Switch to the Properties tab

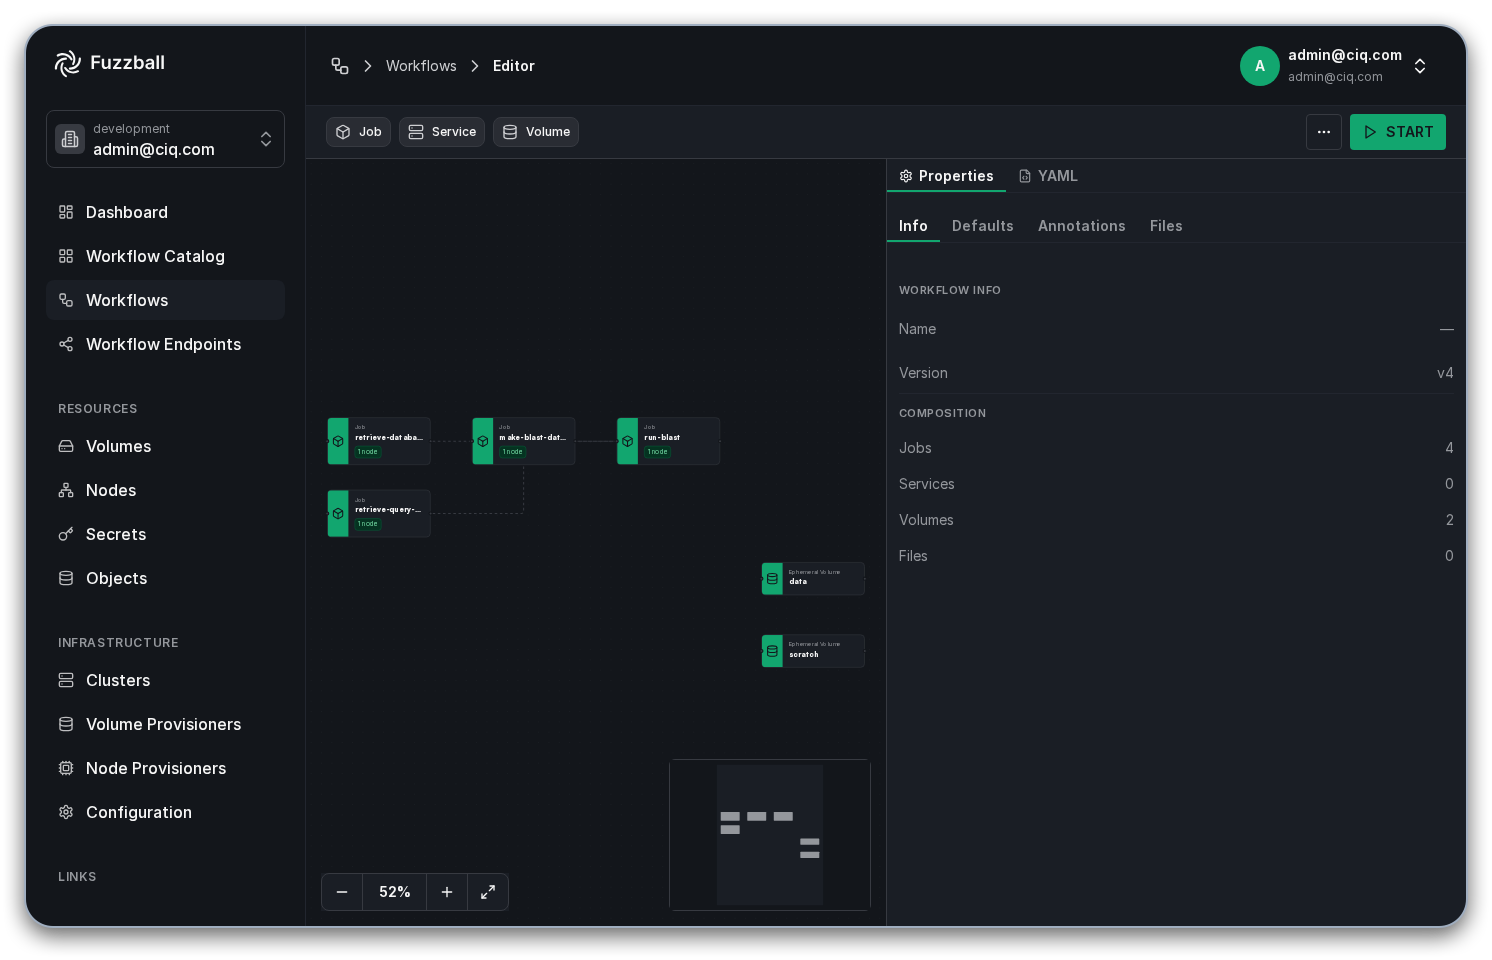tap(946, 176)
